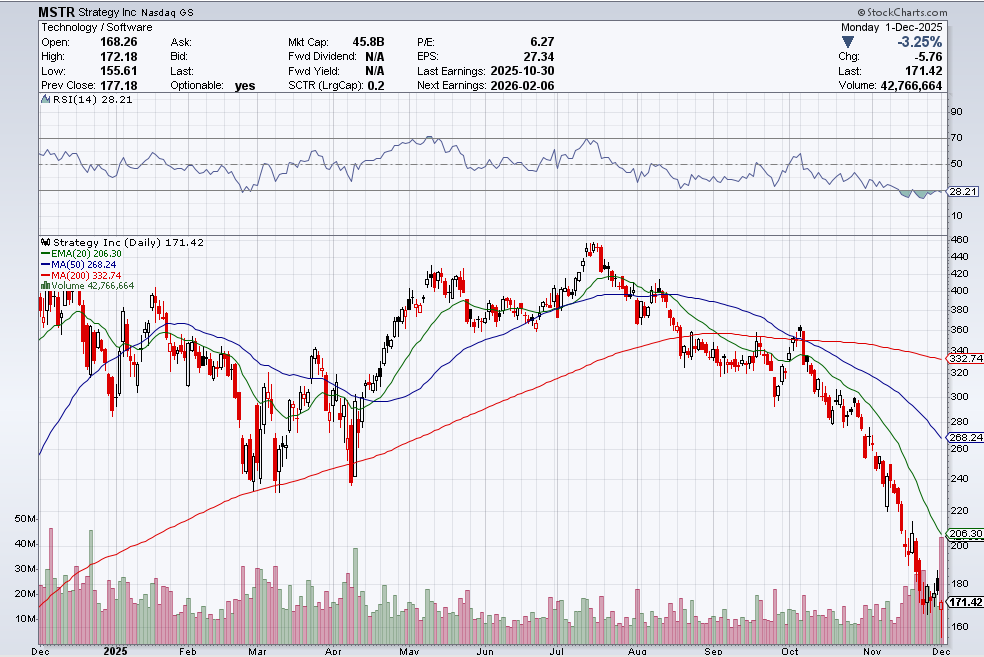
Task: Click the Mkt Cap value 45.8B
Action: coord(368,41)
